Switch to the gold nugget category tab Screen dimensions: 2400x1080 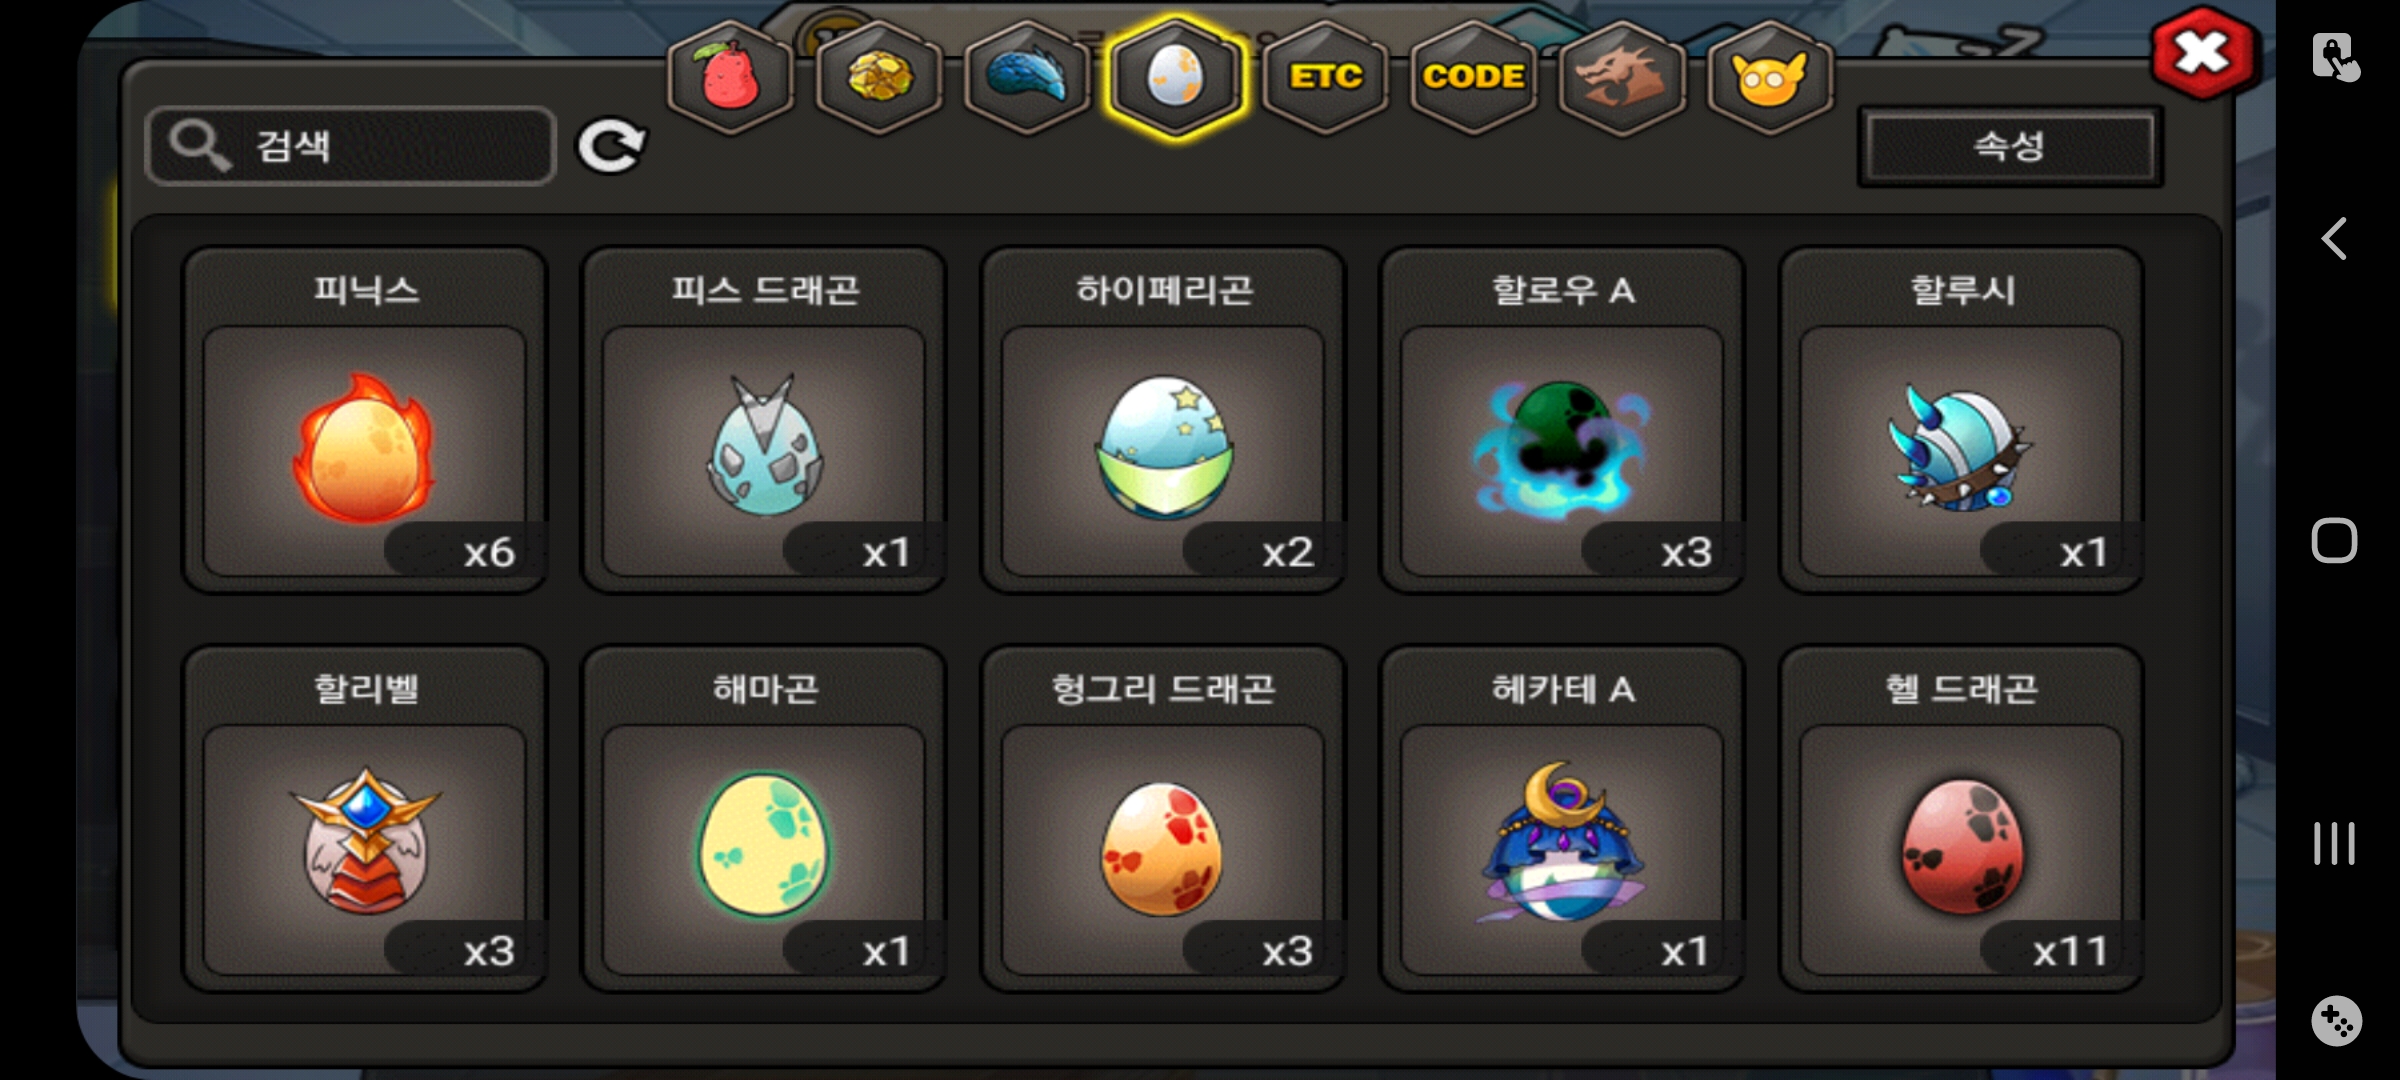point(879,76)
